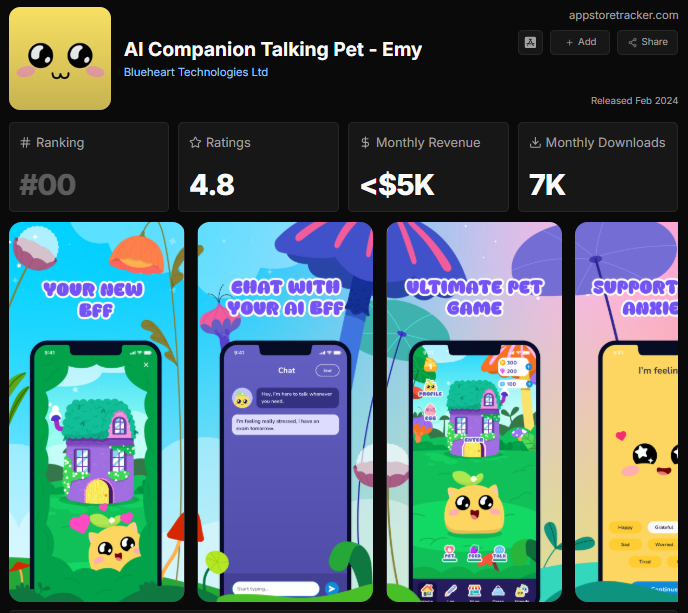Open the 'Ultimate Pet Game' screenshot
The width and height of the screenshot is (688, 613).
point(474,412)
